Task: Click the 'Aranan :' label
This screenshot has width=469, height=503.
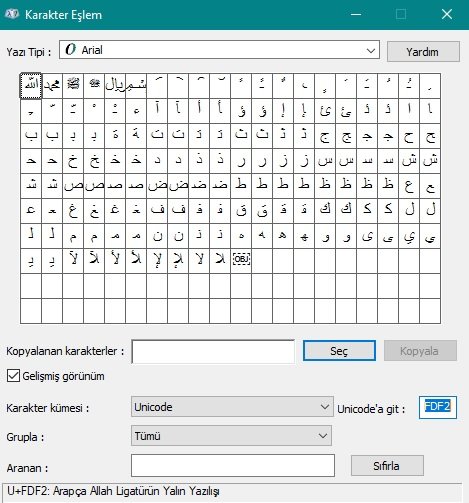Action: [27, 468]
